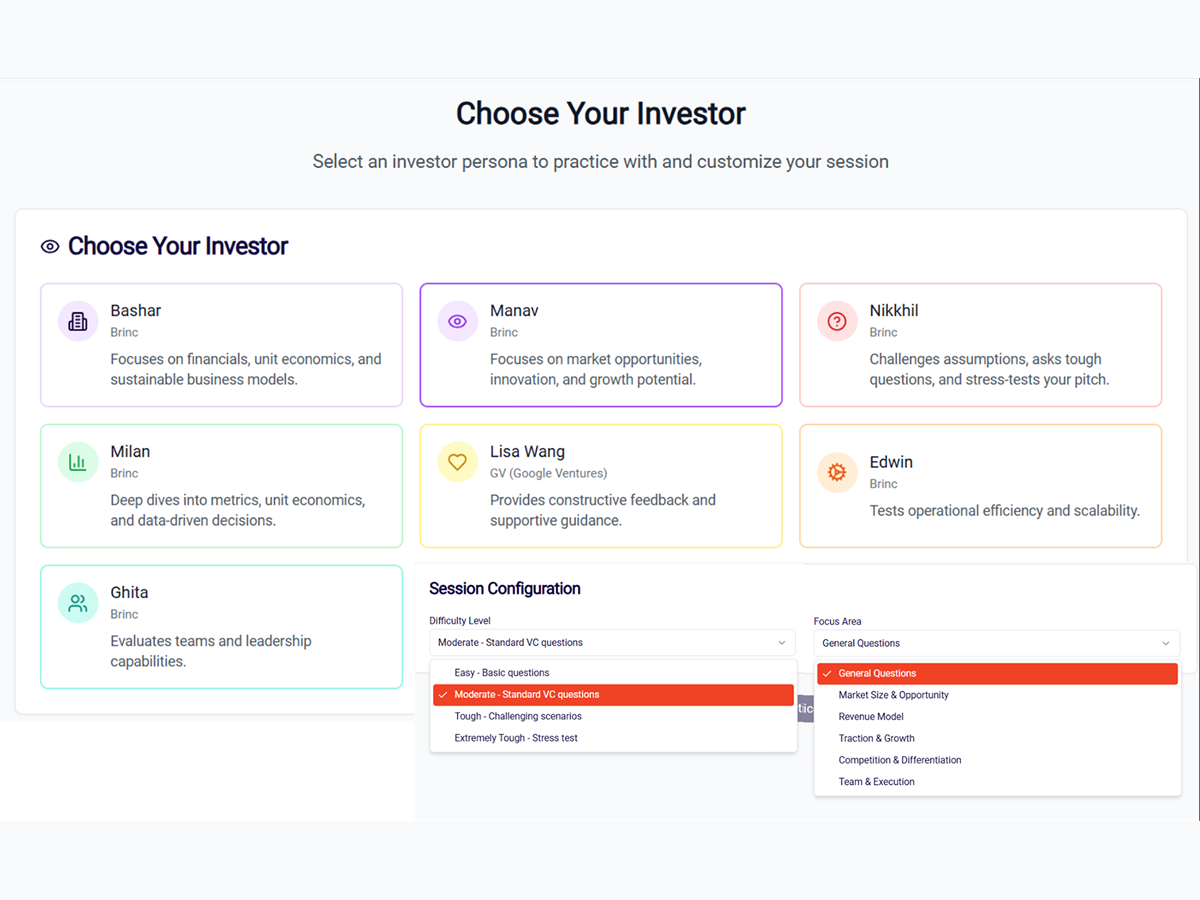Open the Focus Area dropdown chevron
This screenshot has height=900, width=1200.
tap(1166, 643)
